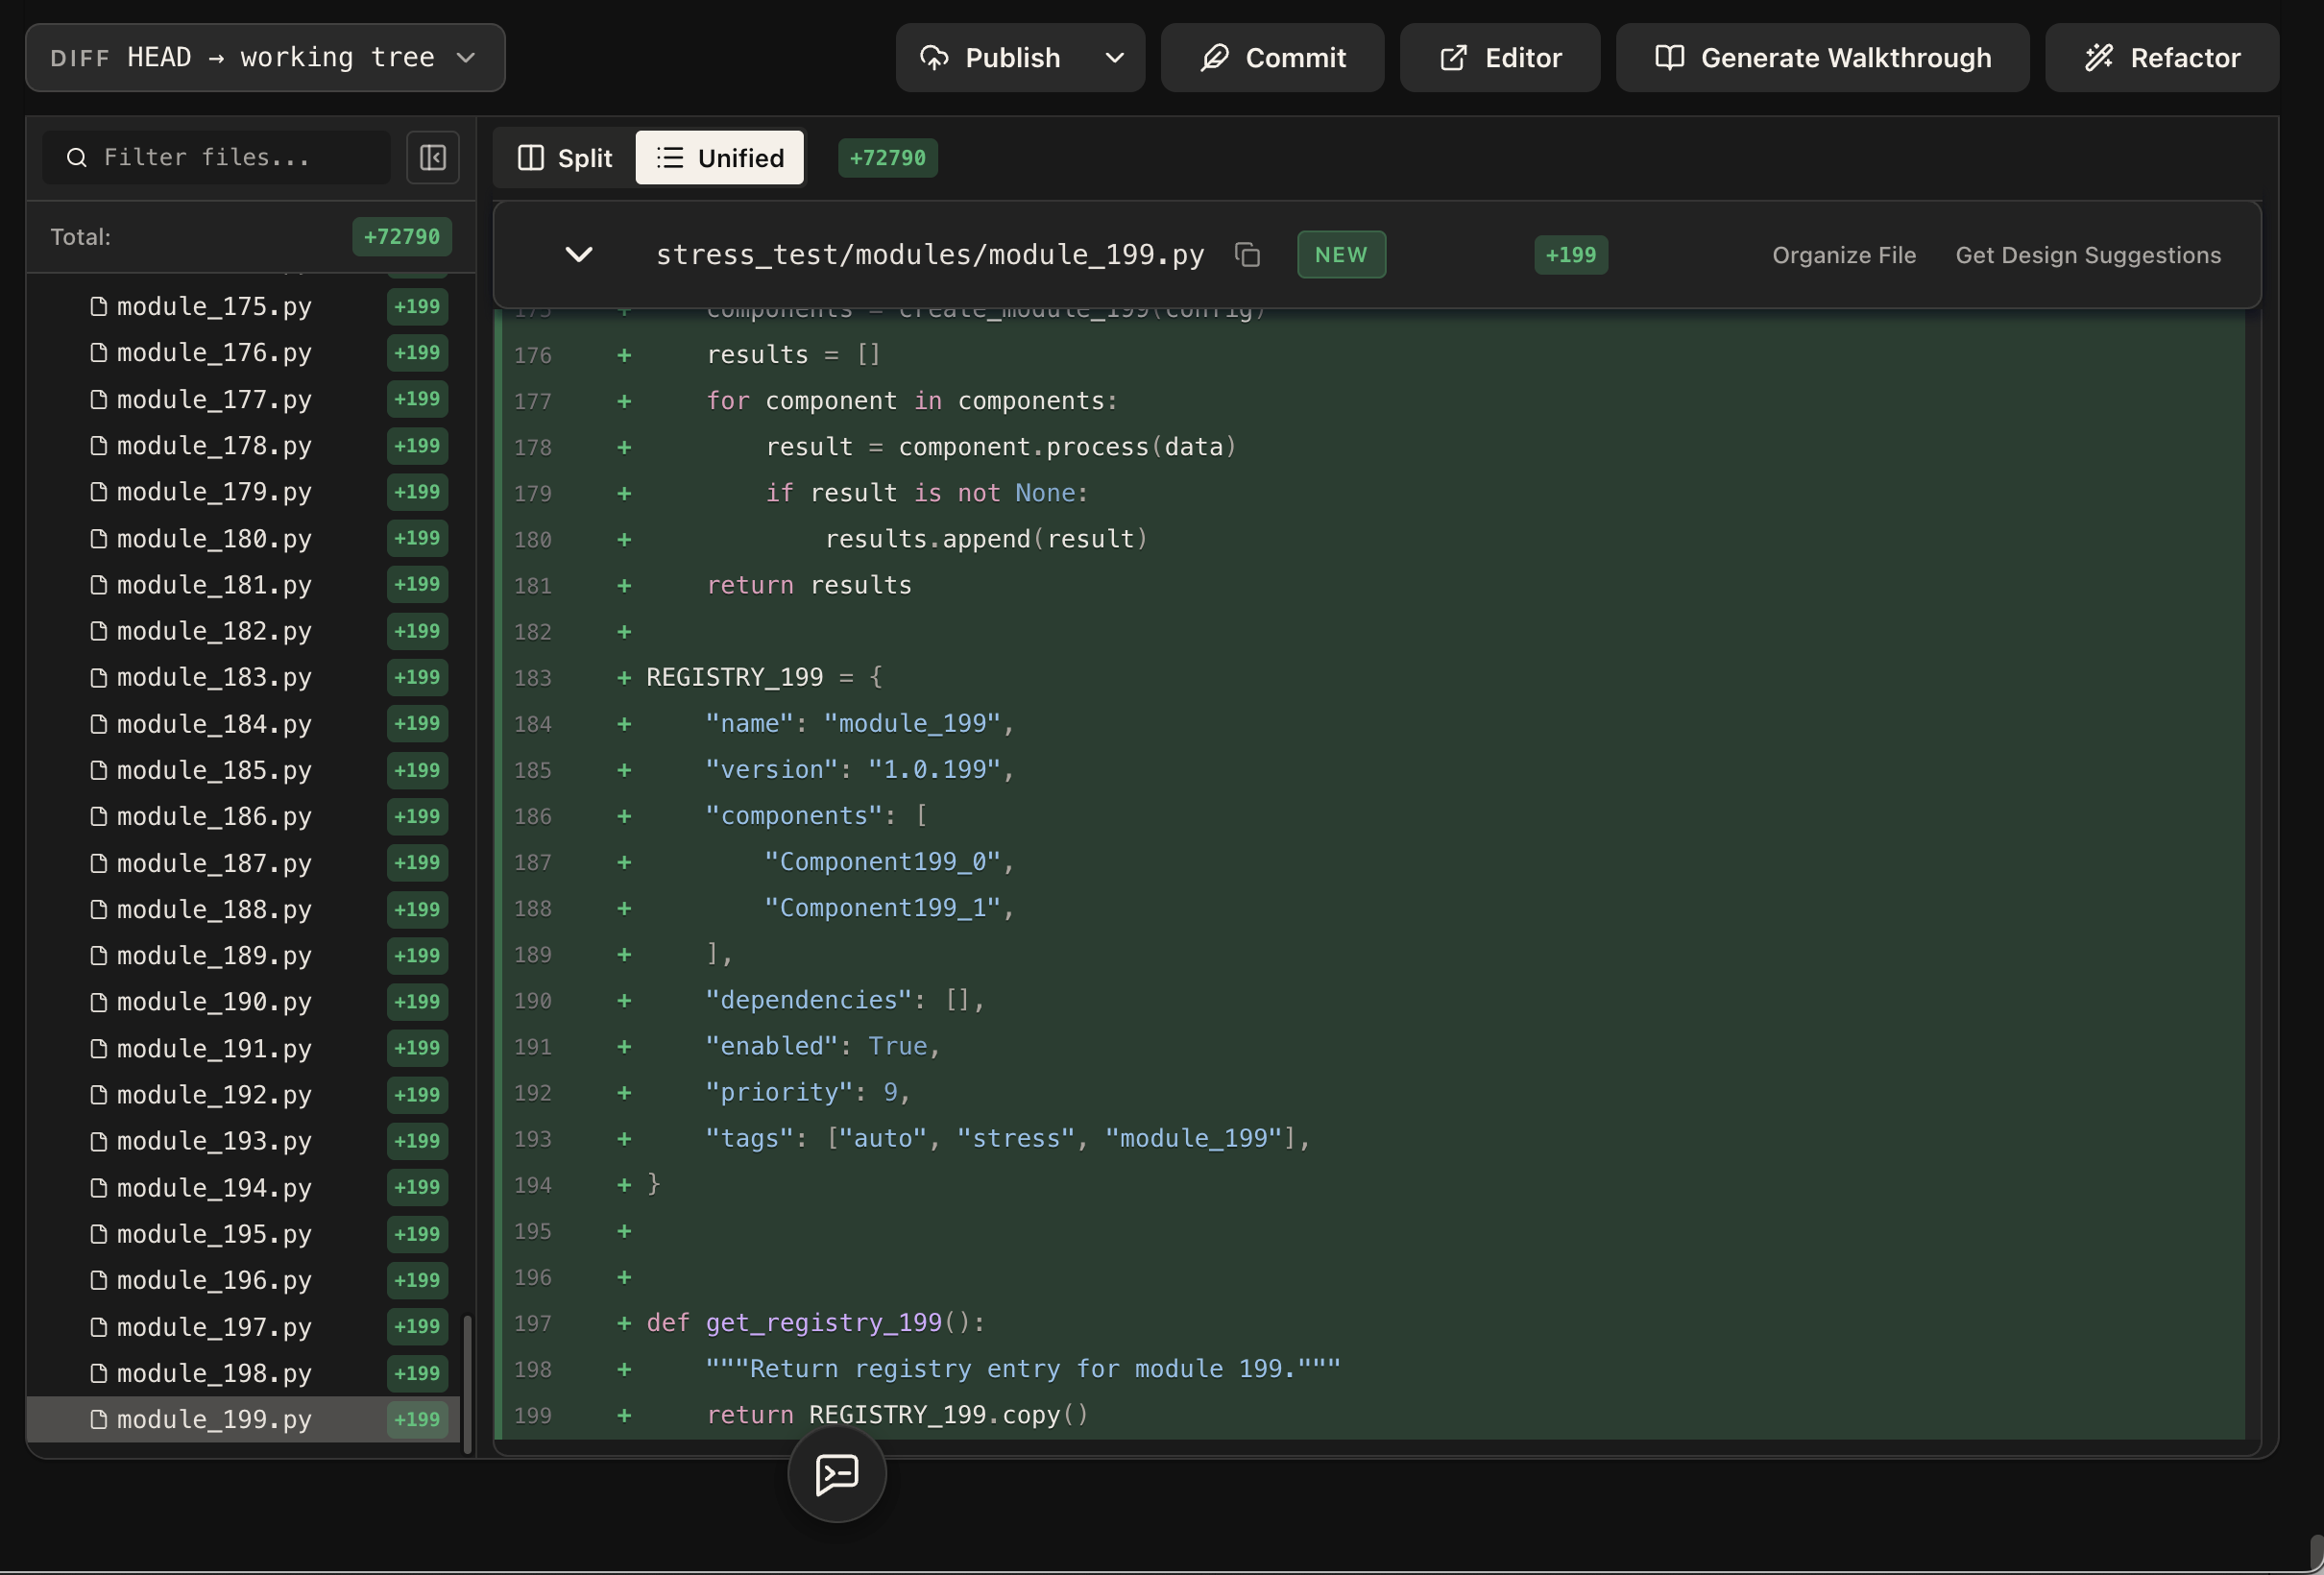Screen dimensions: 2324x1575
Task: Click Organize File link
Action: coord(1843,255)
